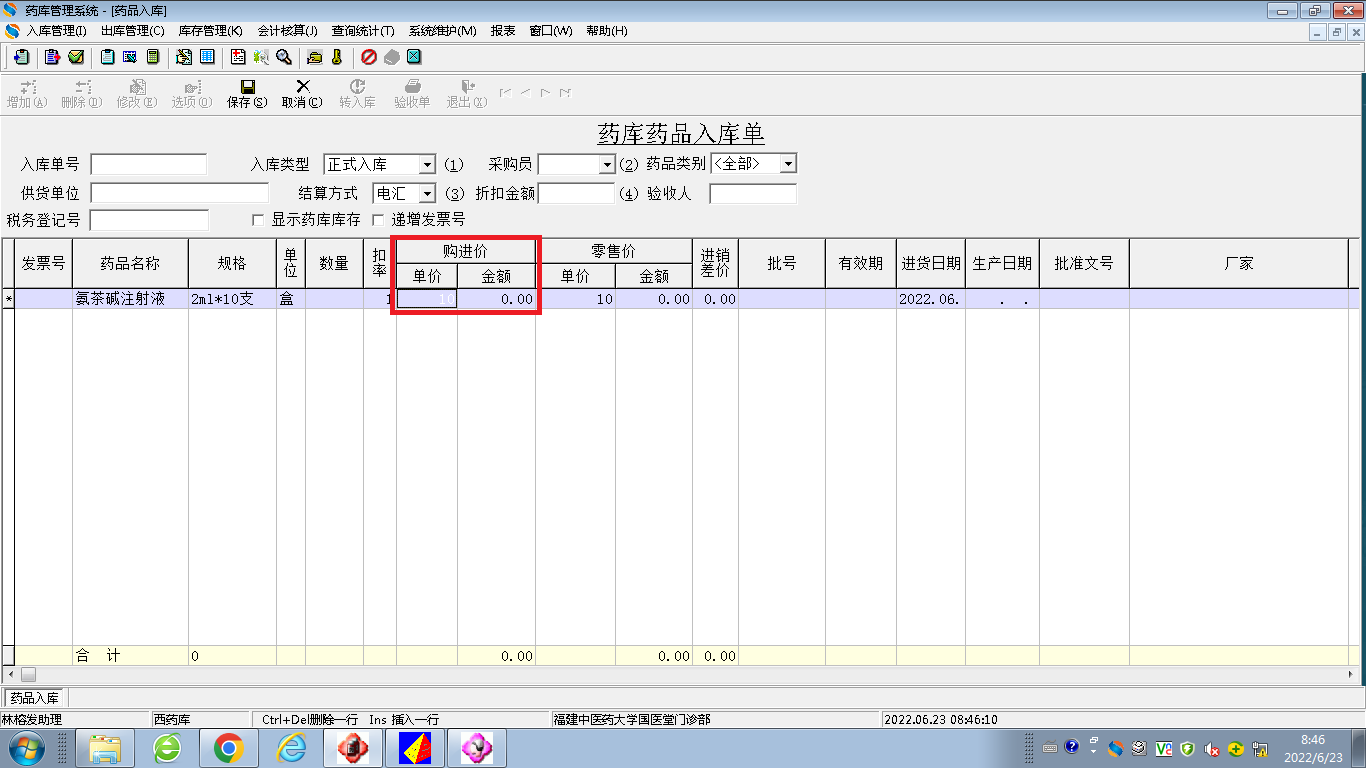Viewport: 1366px width, 768px height.
Task: Open Google Chrome from the taskbar
Action: (228, 748)
